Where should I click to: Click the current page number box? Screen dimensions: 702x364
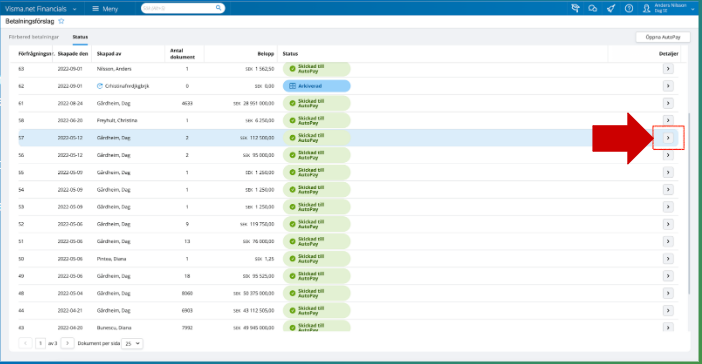(x=40, y=343)
